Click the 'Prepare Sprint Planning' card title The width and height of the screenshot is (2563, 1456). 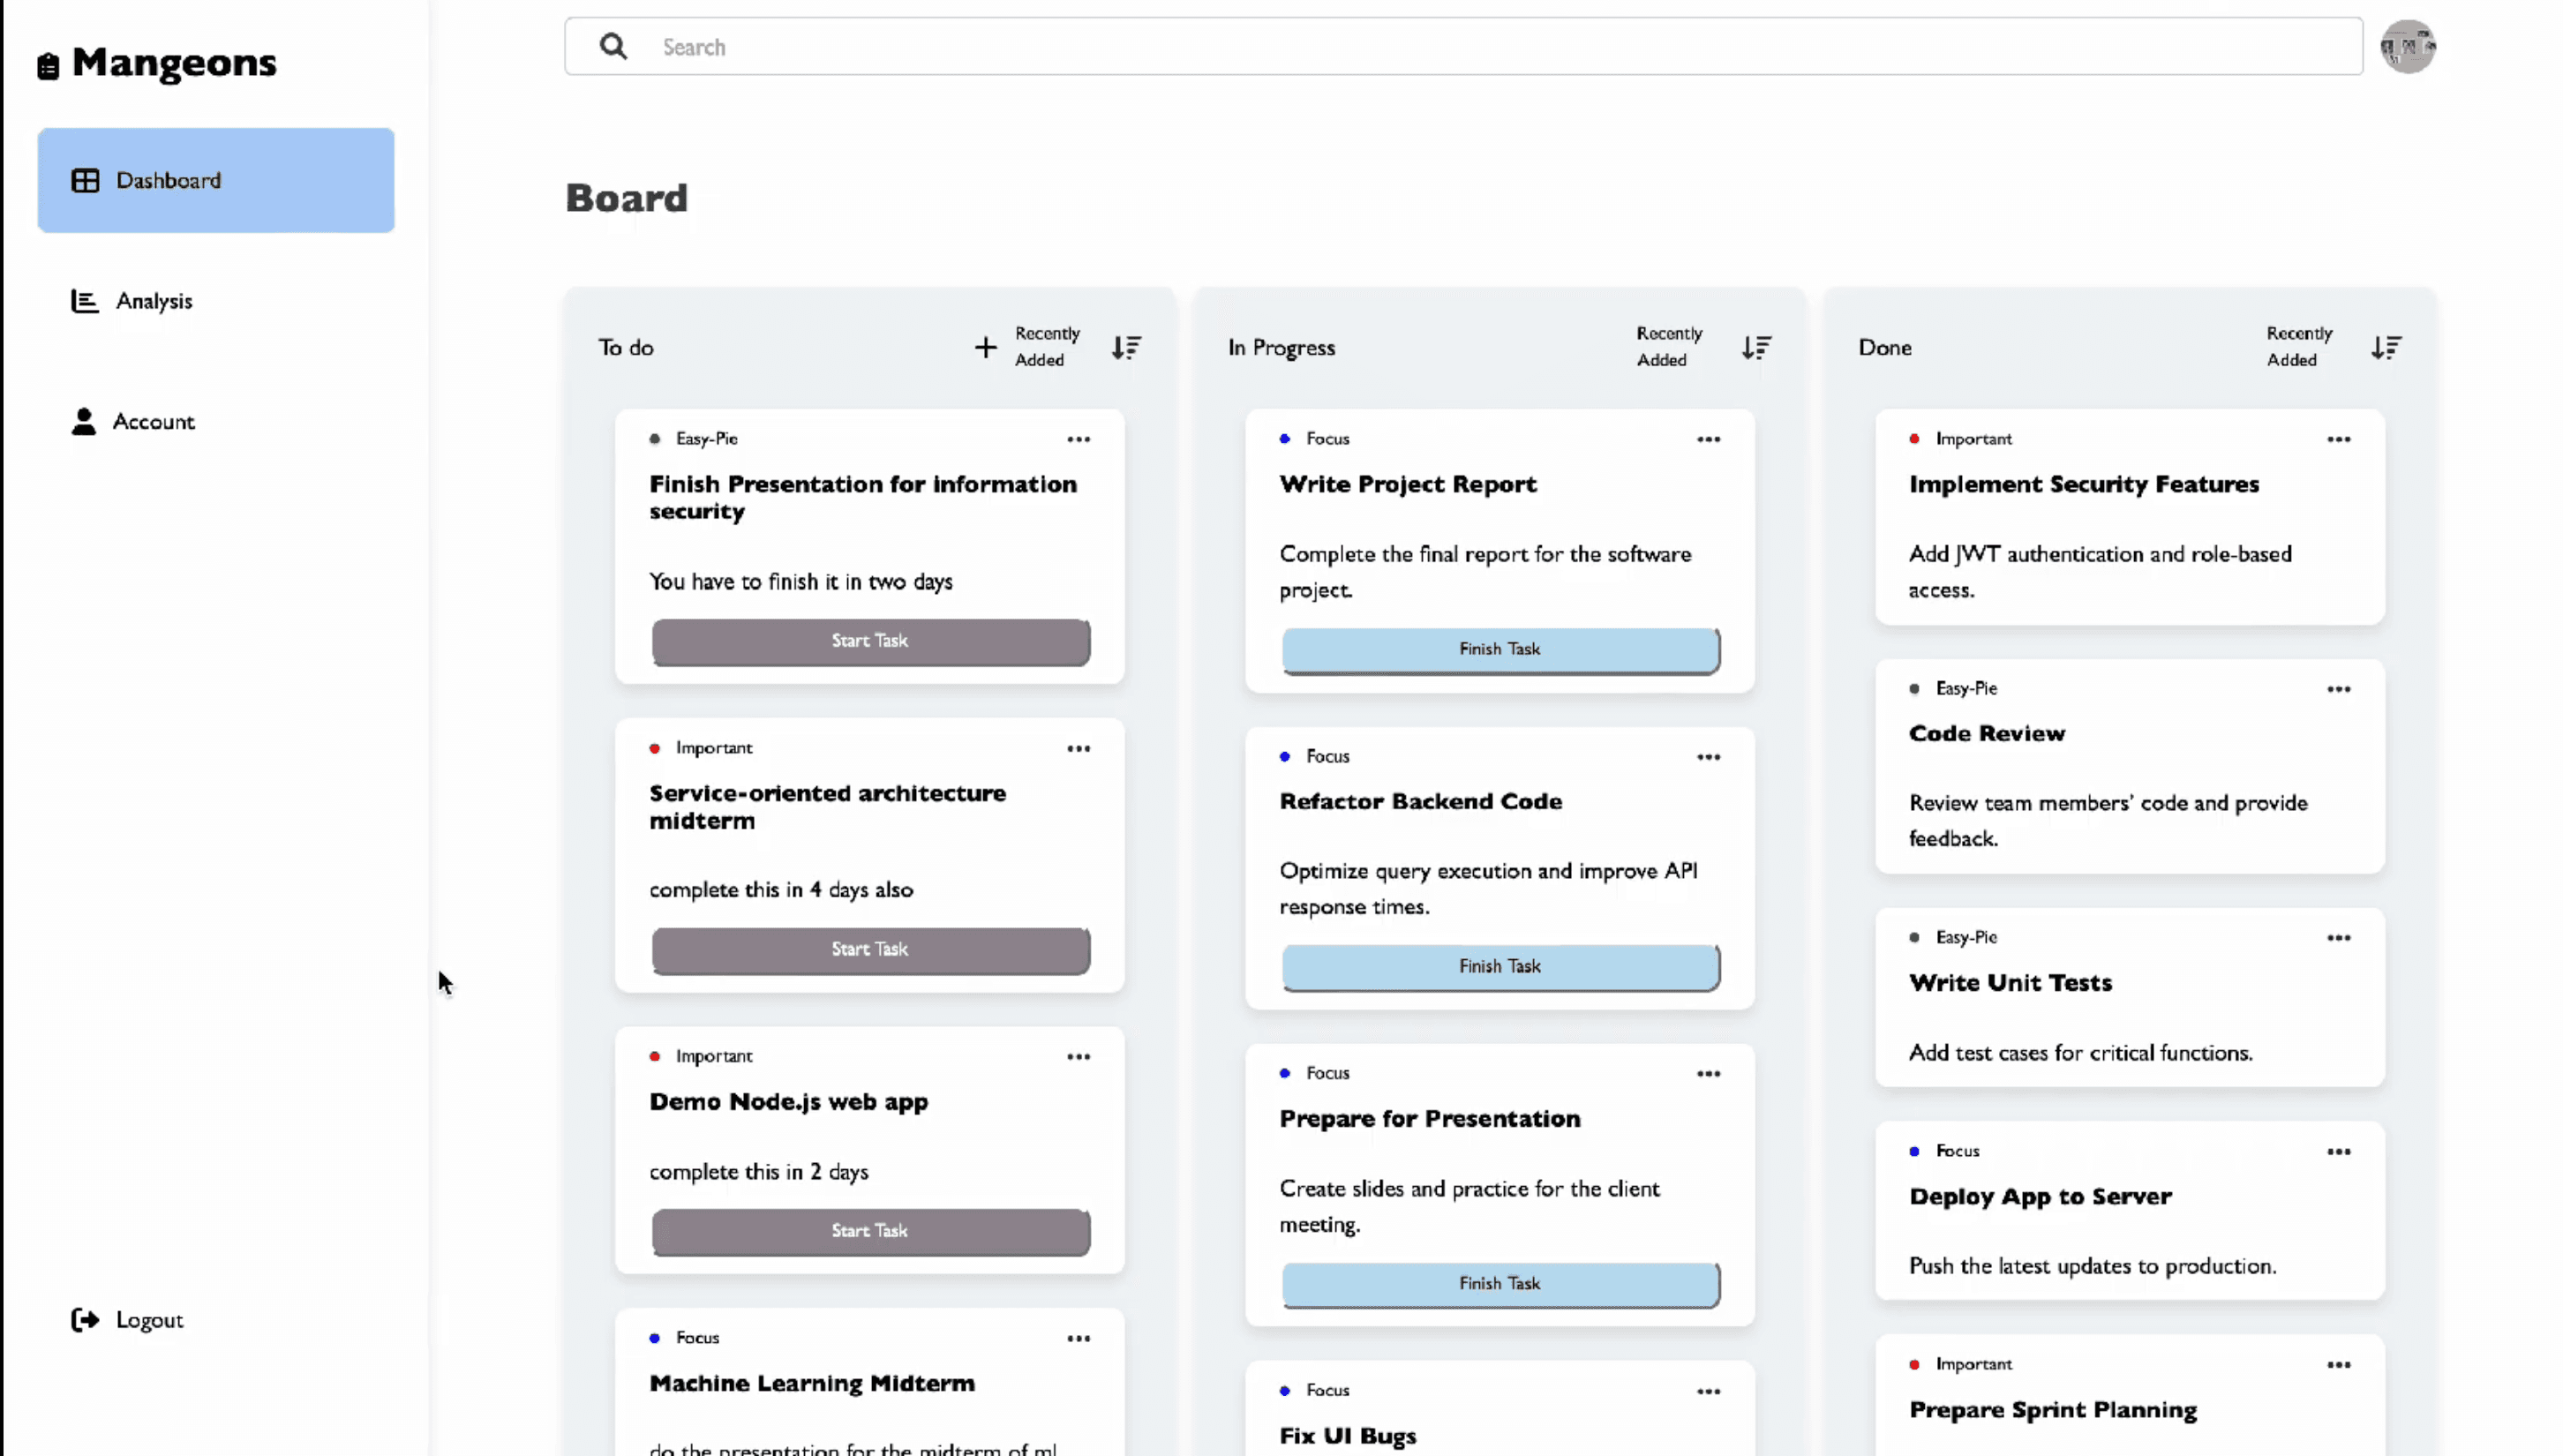point(2053,1410)
